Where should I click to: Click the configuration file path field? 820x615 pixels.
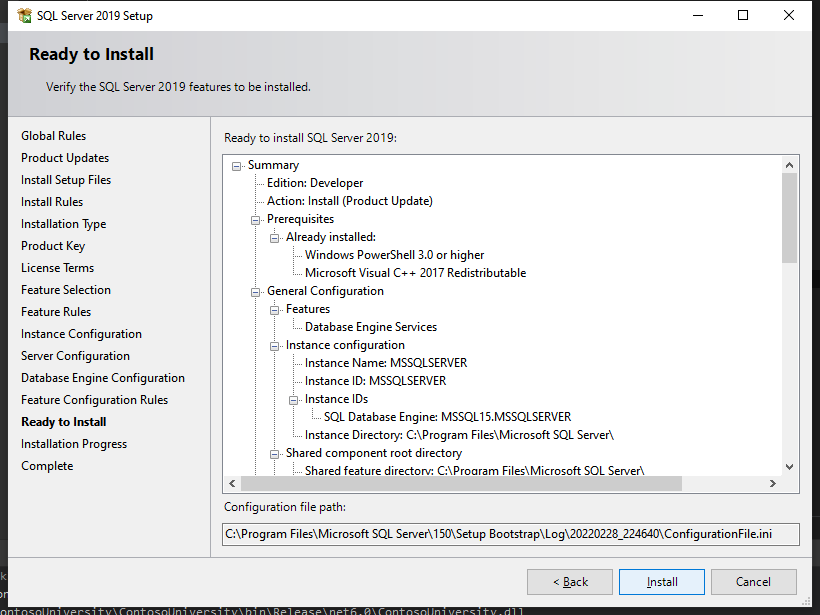click(510, 534)
